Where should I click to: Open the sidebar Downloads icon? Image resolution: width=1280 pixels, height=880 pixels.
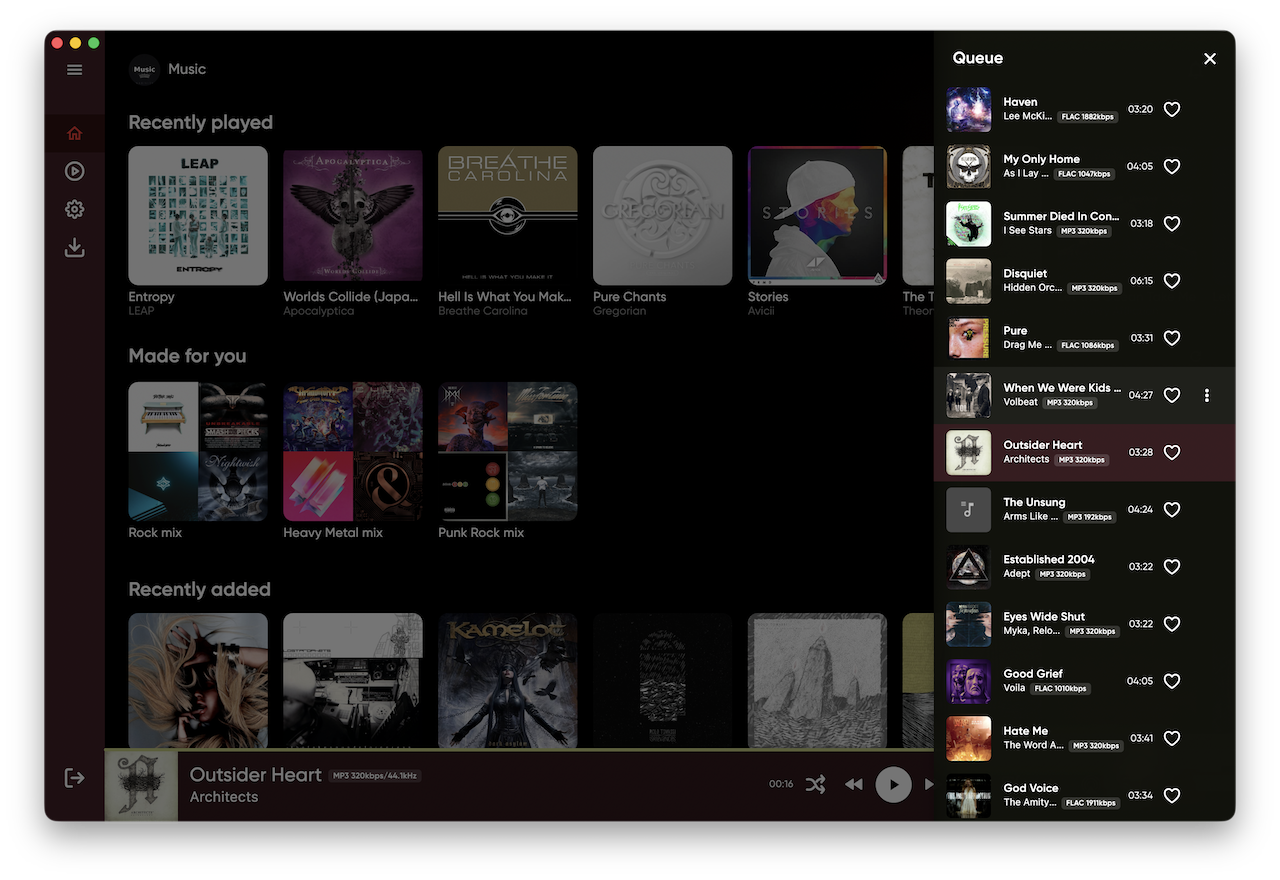click(x=74, y=247)
